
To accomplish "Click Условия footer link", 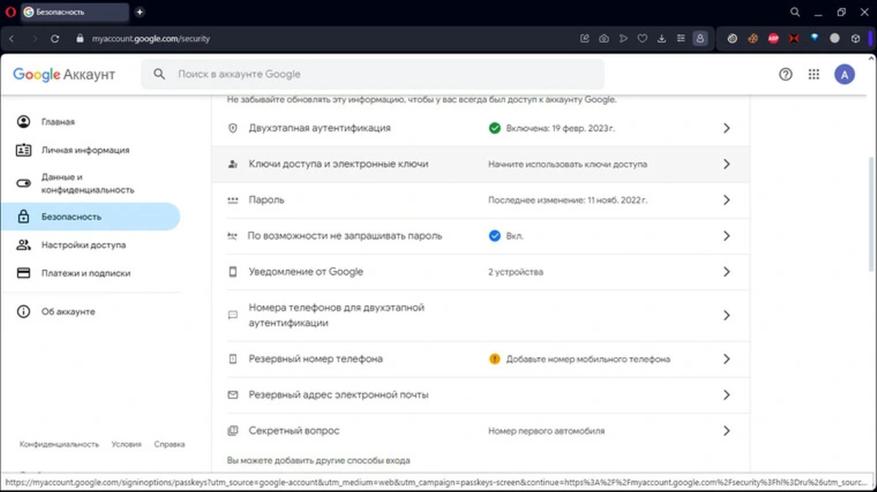I will tap(126, 444).
